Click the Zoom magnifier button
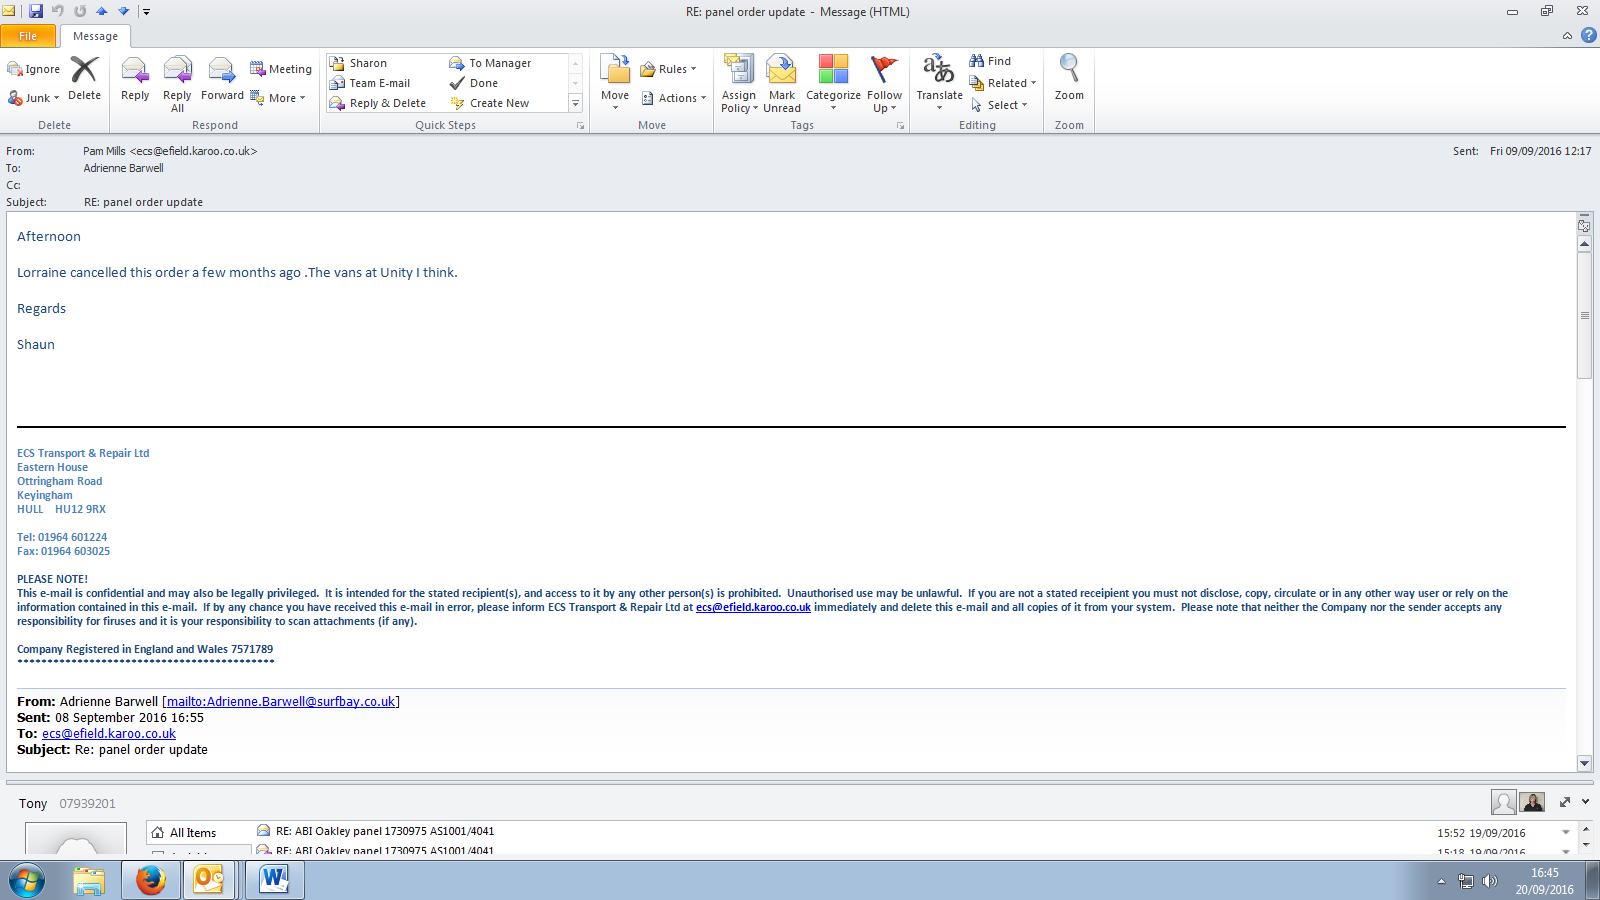This screenshot has width=1600, height=900. (1069, 79)
